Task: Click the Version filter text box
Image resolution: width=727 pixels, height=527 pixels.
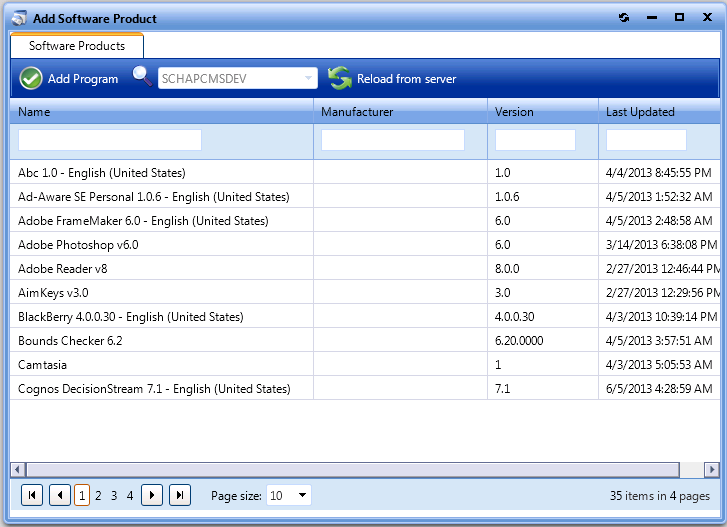Action: (535, 140)
